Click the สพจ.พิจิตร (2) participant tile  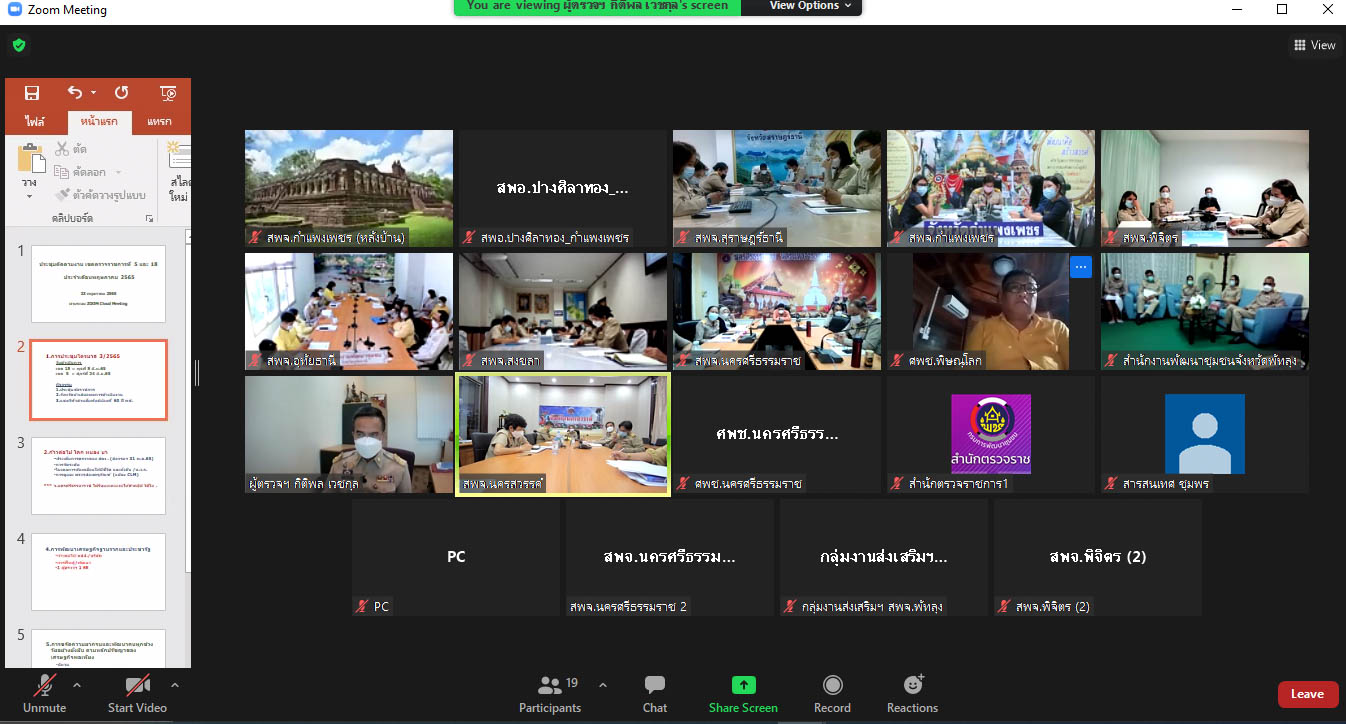1098,557
